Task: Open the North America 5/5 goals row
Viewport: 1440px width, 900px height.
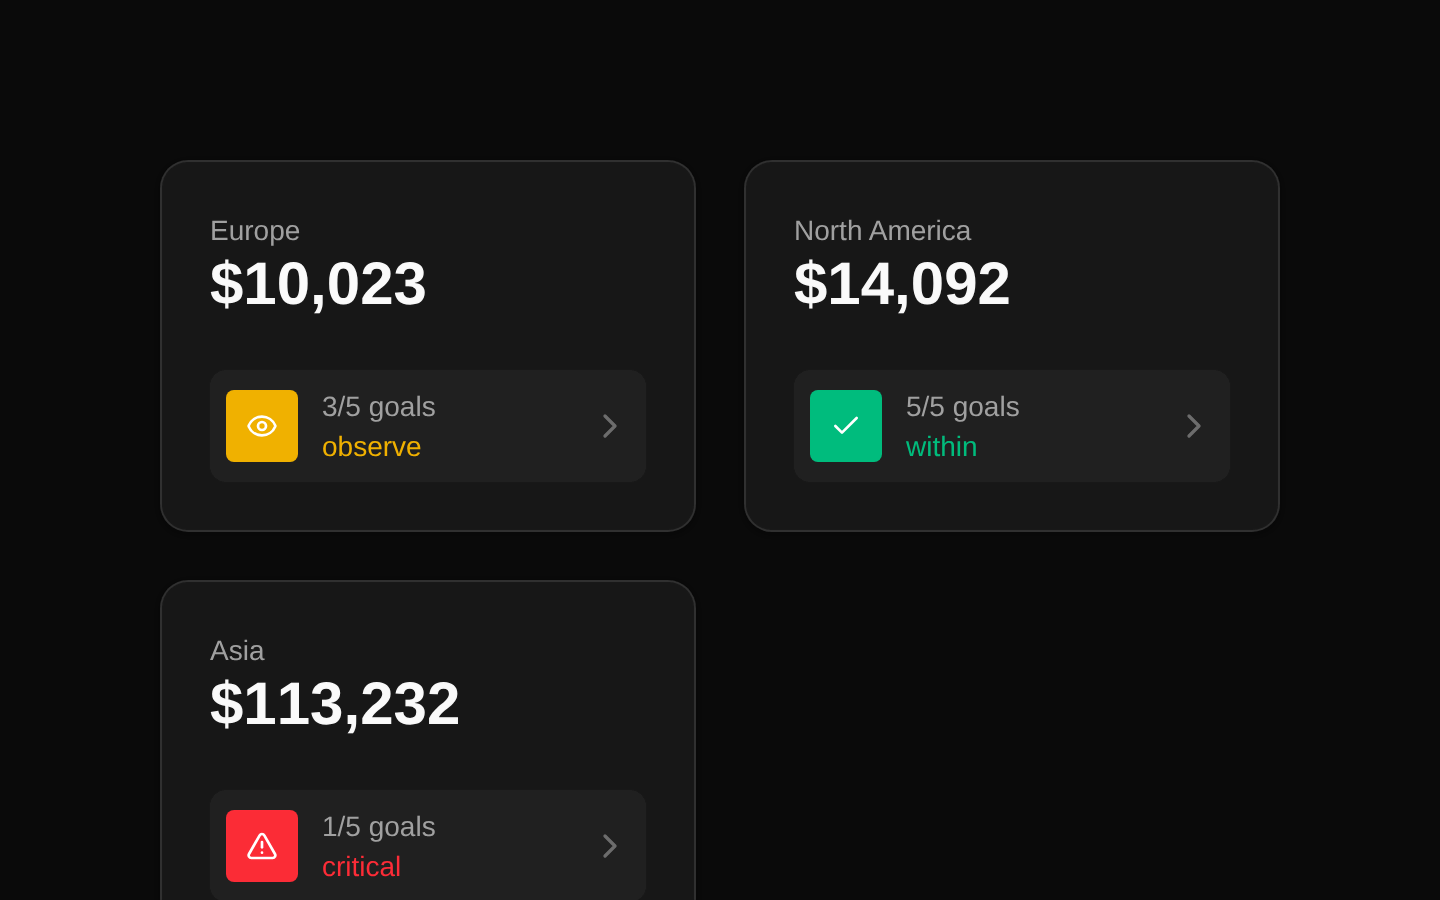Action: (1012, 426)
